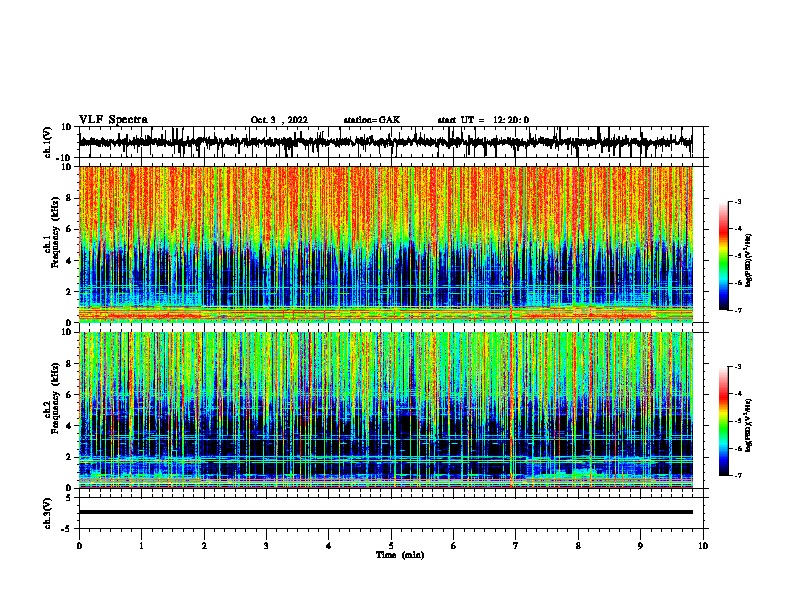Viewport: 792px width, 612px height.
Task: Click the -7 label on ch.1 color bar
Action: [x=737, y=310]
